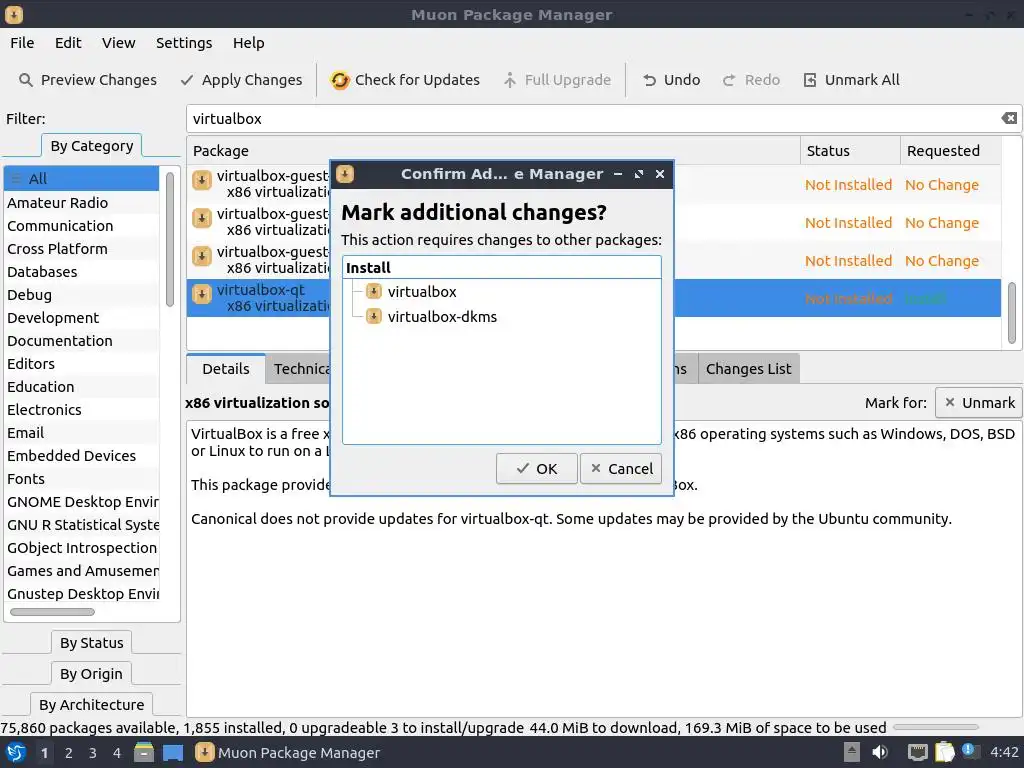Confirm additional changes with OK

pos(537,469)
